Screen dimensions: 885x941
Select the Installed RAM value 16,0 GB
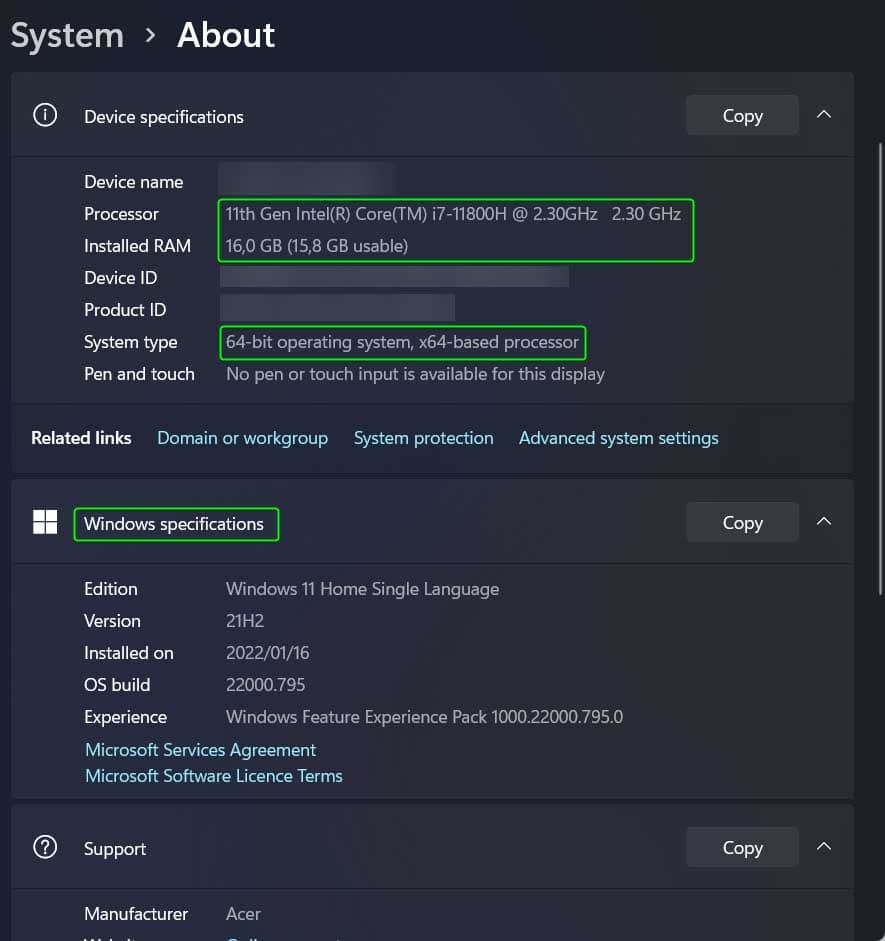(x=317, y=246)
